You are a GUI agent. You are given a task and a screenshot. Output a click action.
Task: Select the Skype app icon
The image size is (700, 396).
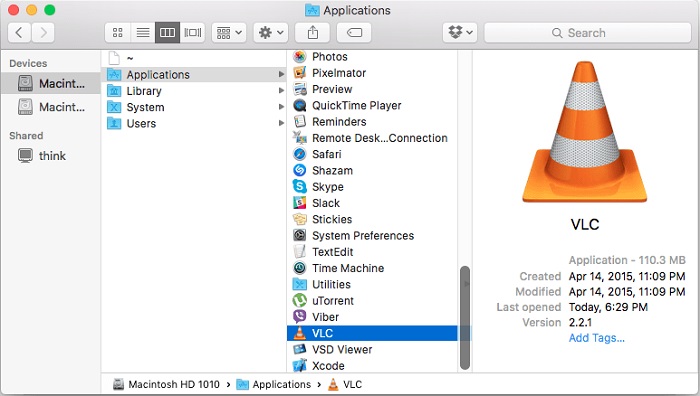coord(300,187)
